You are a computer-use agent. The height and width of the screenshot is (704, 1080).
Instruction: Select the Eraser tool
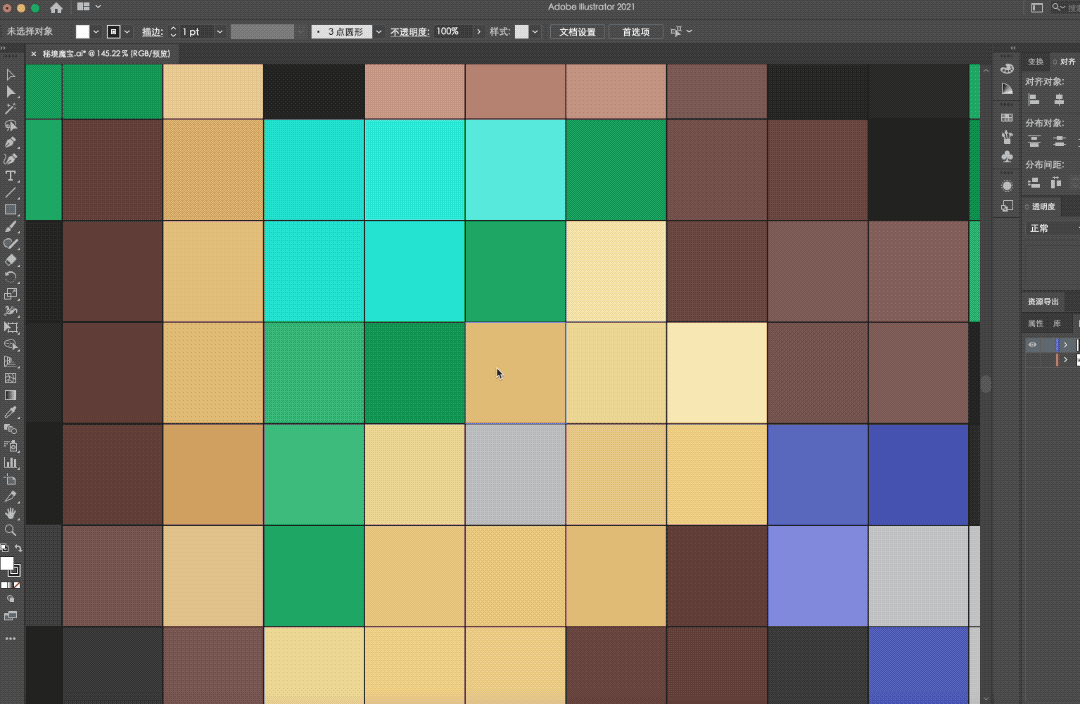pos(10,260)
